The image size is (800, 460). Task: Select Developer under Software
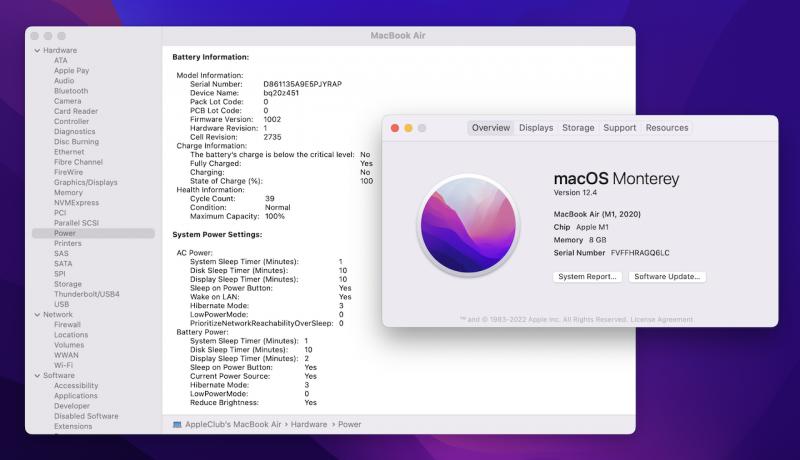(x=71, y=406)
